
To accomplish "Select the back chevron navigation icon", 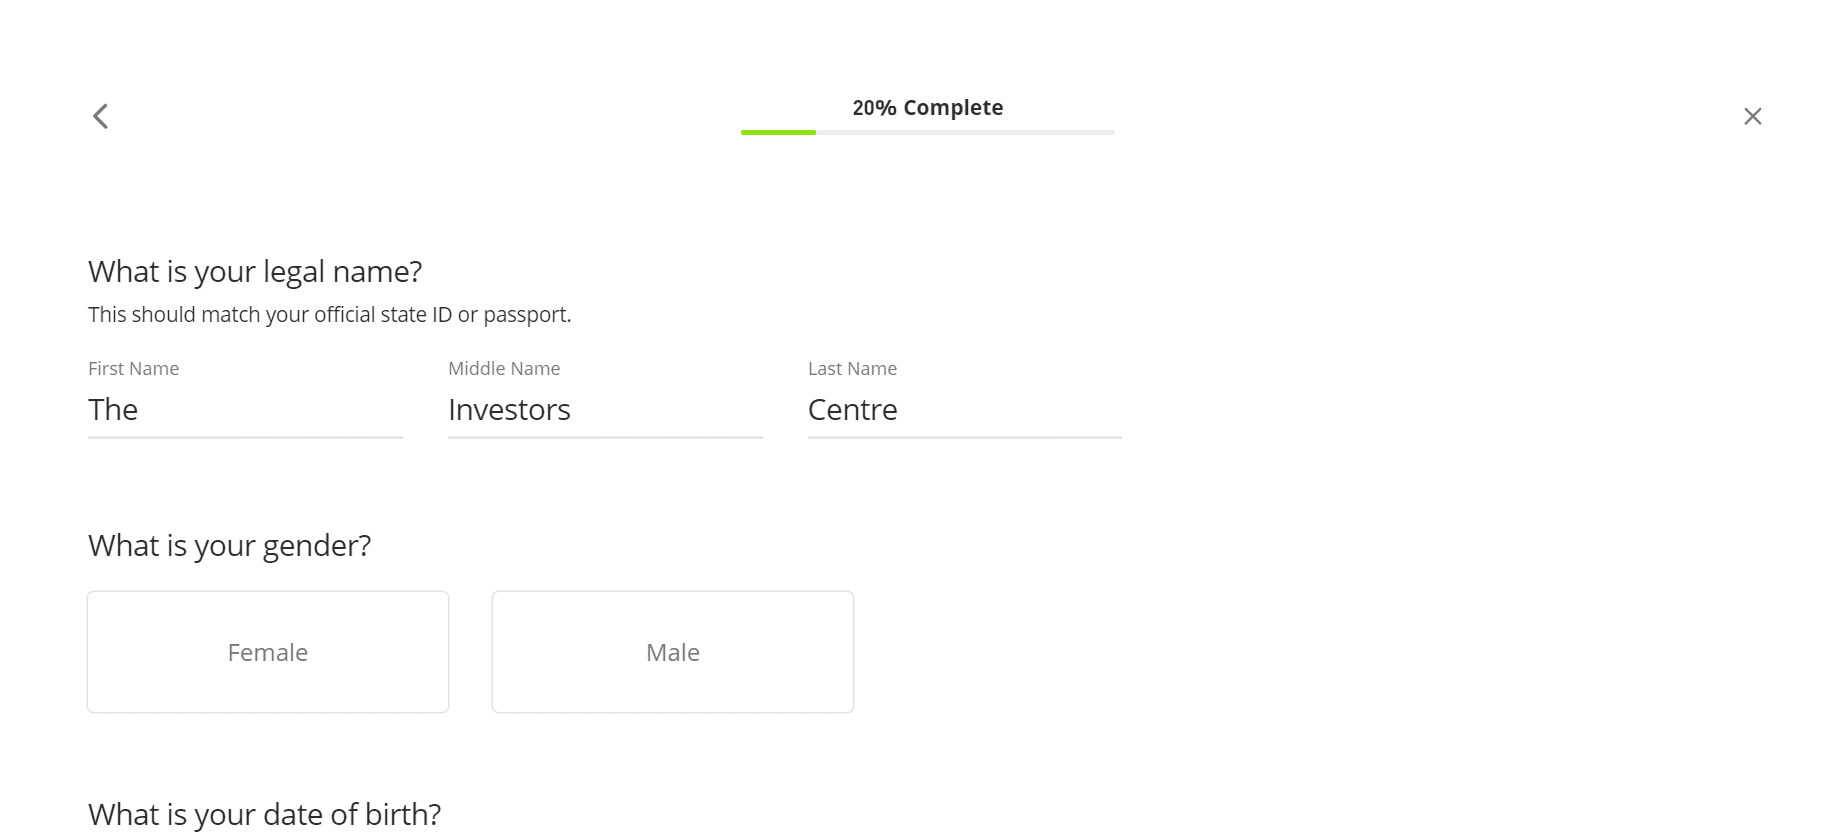I will 100,116.
